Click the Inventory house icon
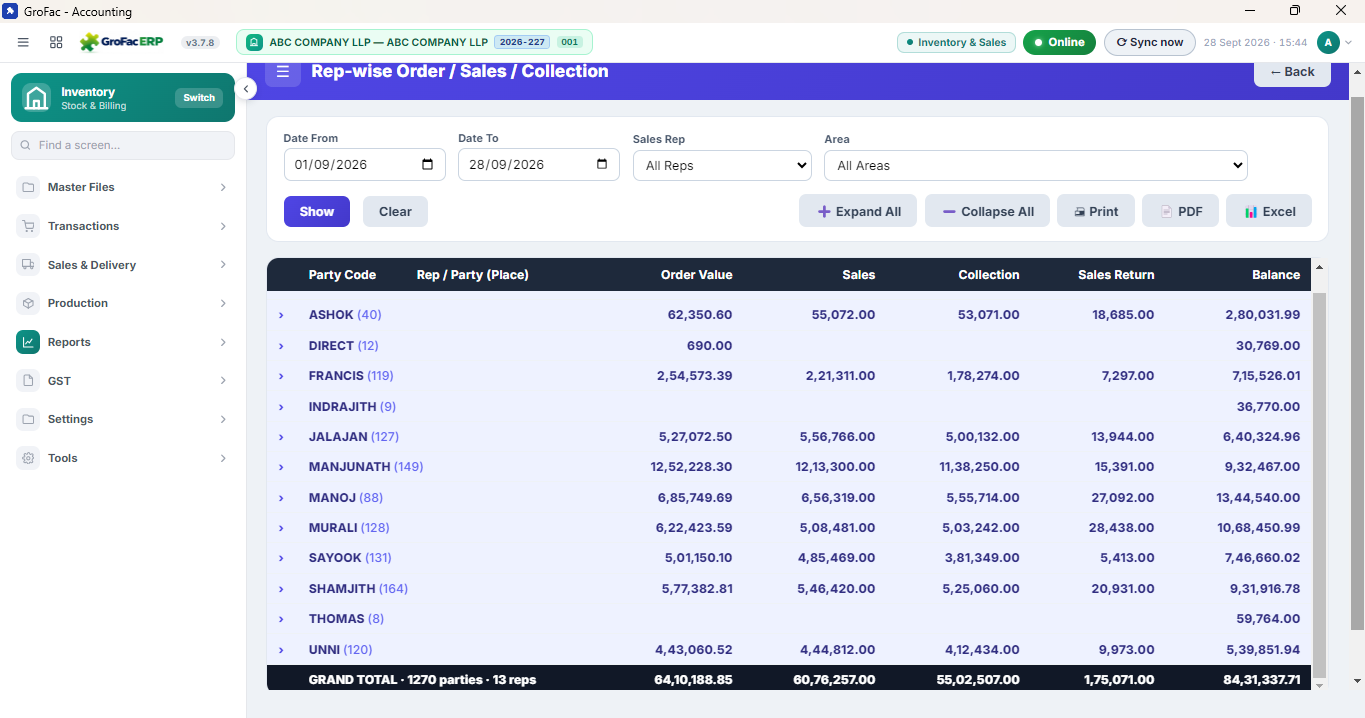Screen dimensions: 1365x718 pyautogui.click(x=36, y=98)
